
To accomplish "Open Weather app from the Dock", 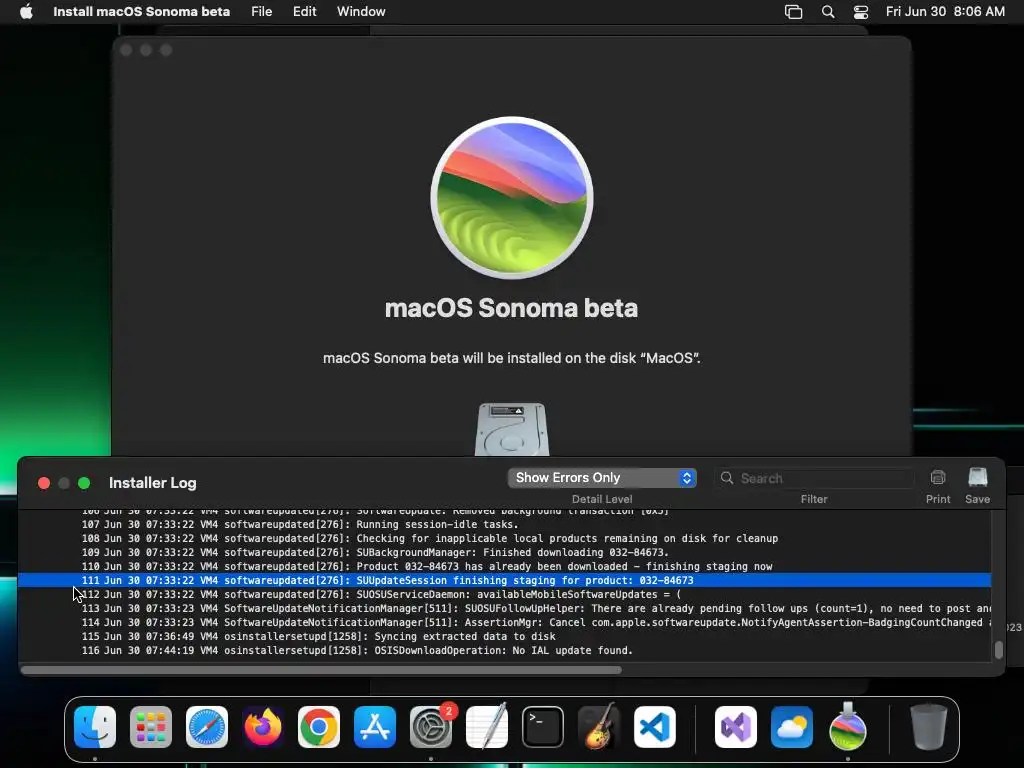I will (792, 727).
